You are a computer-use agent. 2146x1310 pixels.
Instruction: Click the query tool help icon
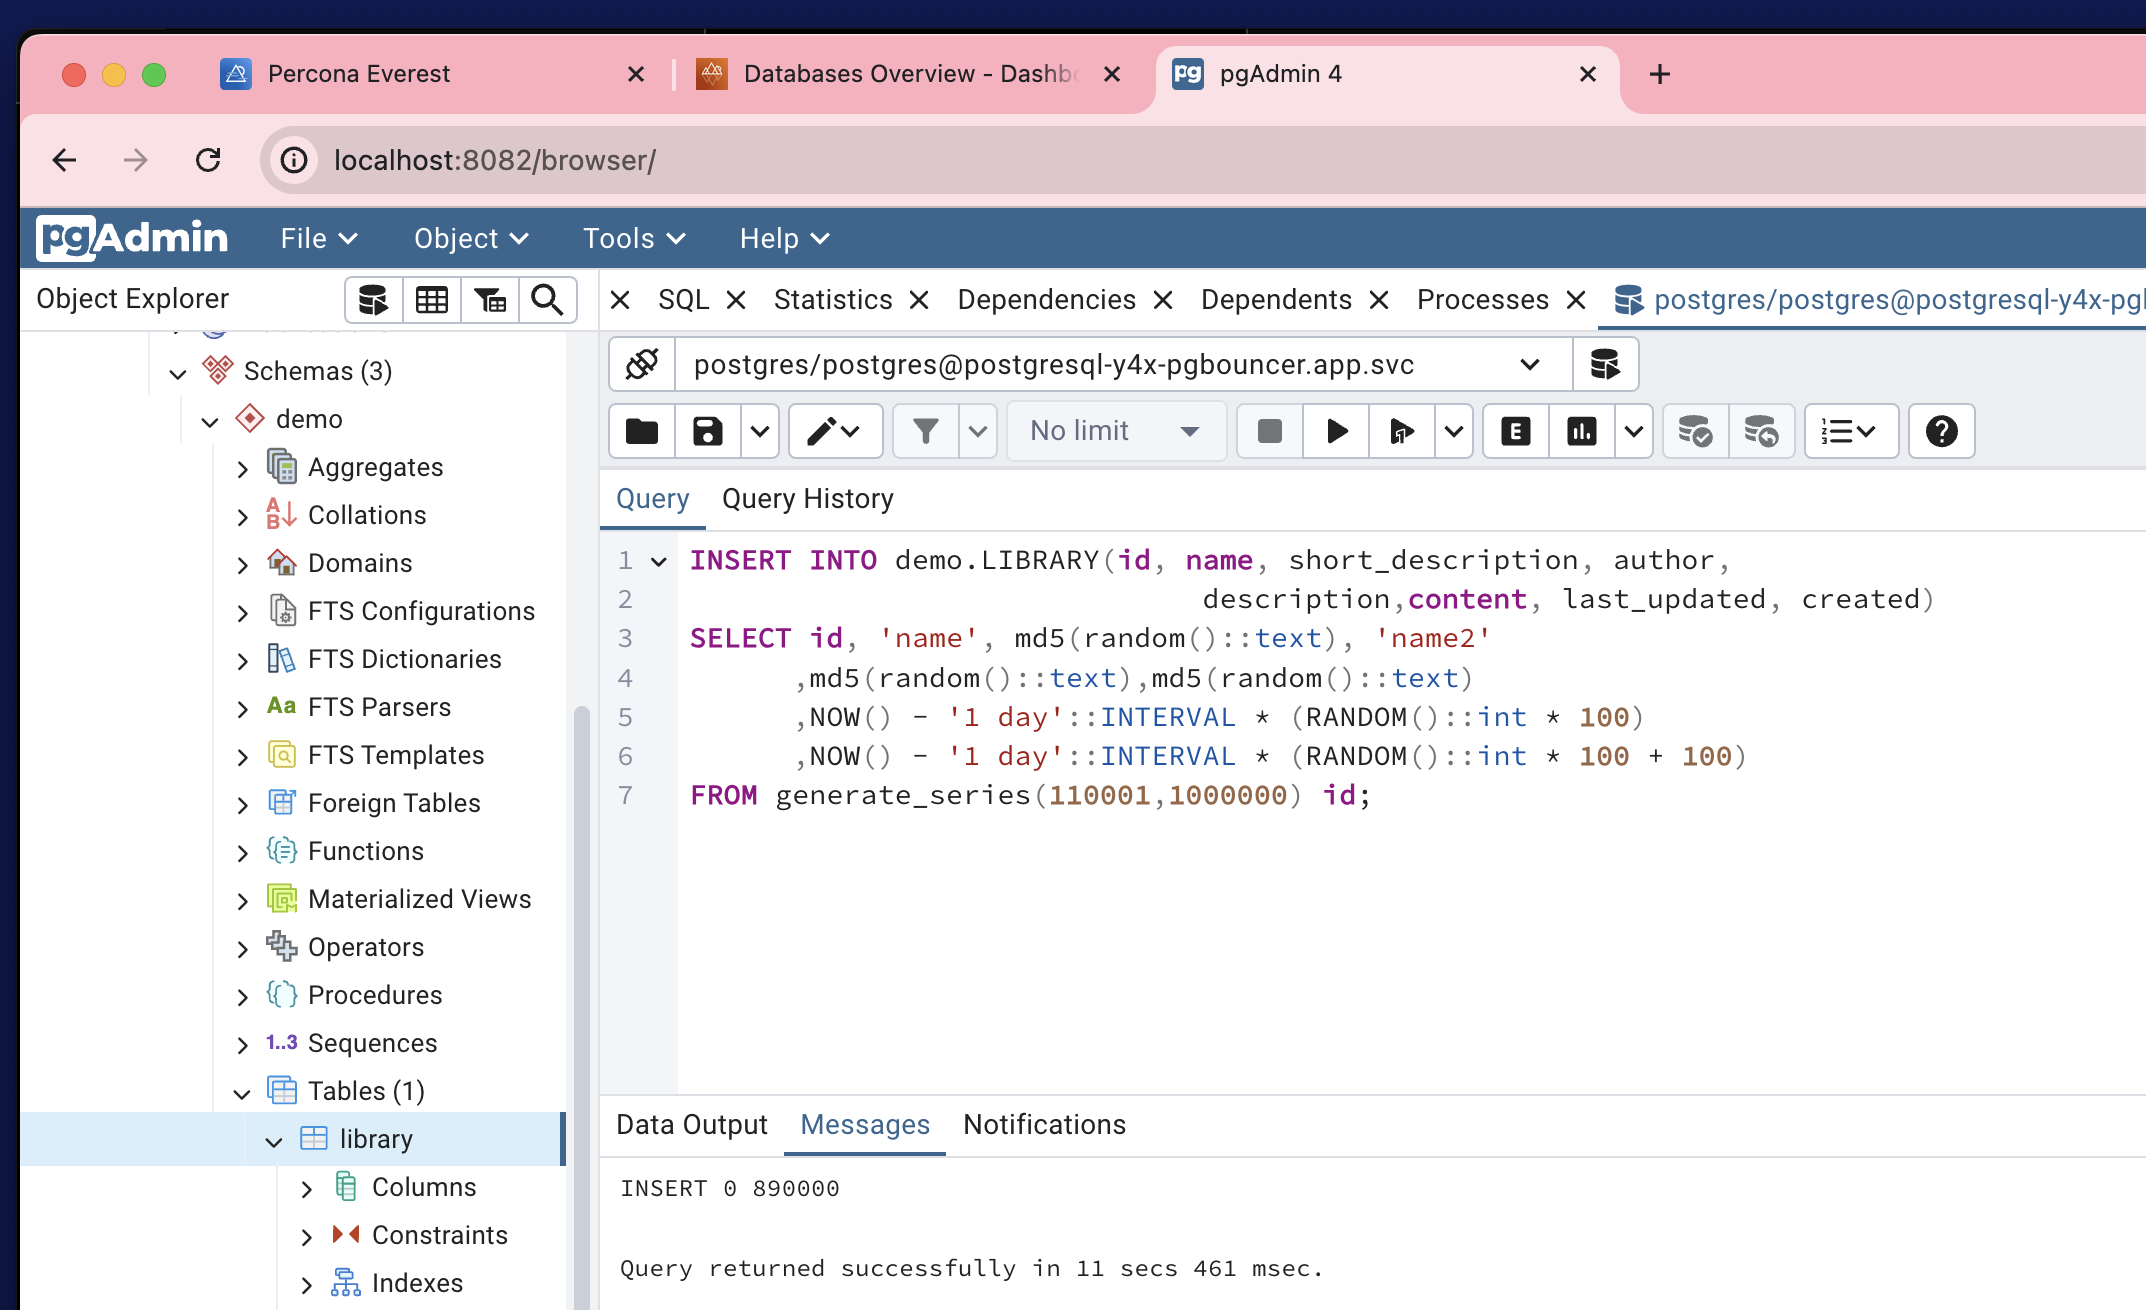point(1941,432)
